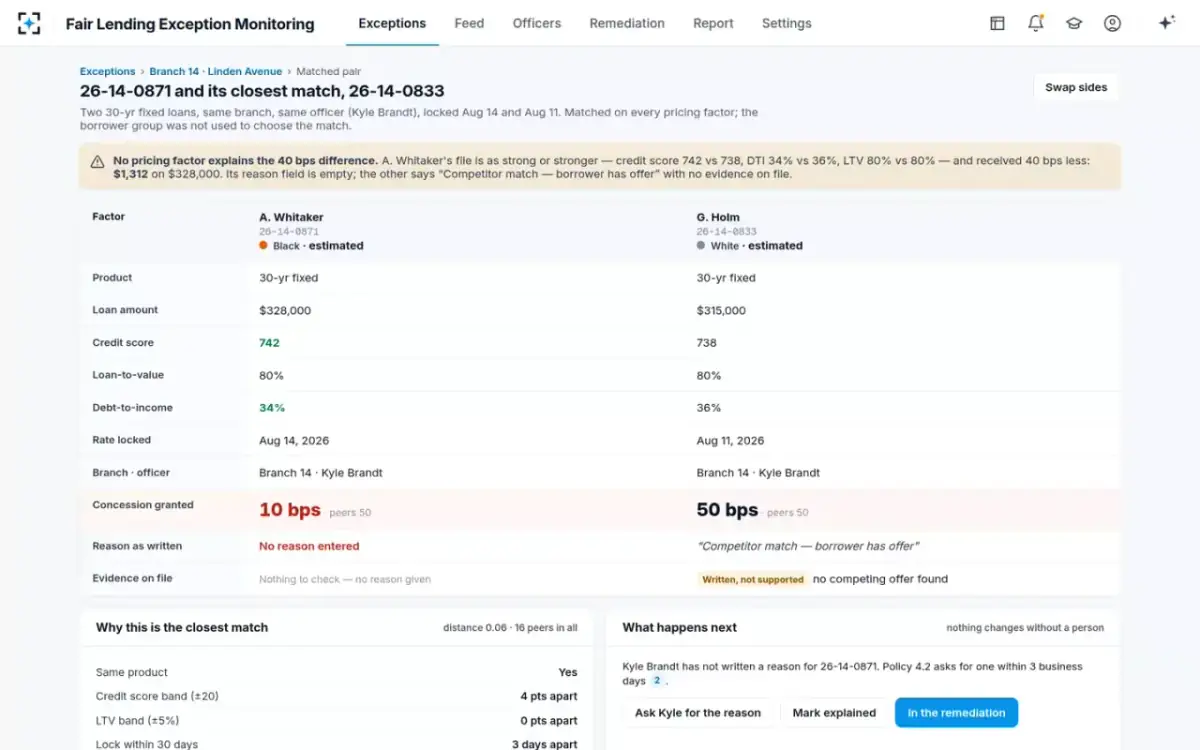Click the orange dot beside Black estimated
Screen dimensions: 1200x750
(263, 245)
